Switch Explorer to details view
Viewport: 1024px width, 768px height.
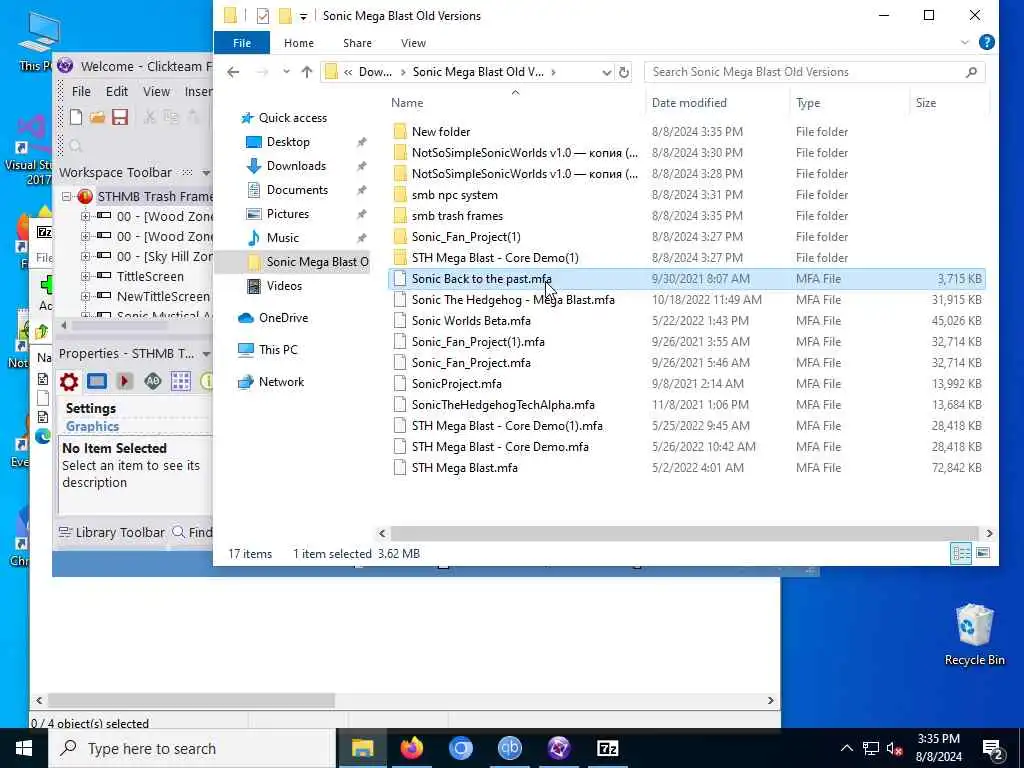tap(961, 553)
